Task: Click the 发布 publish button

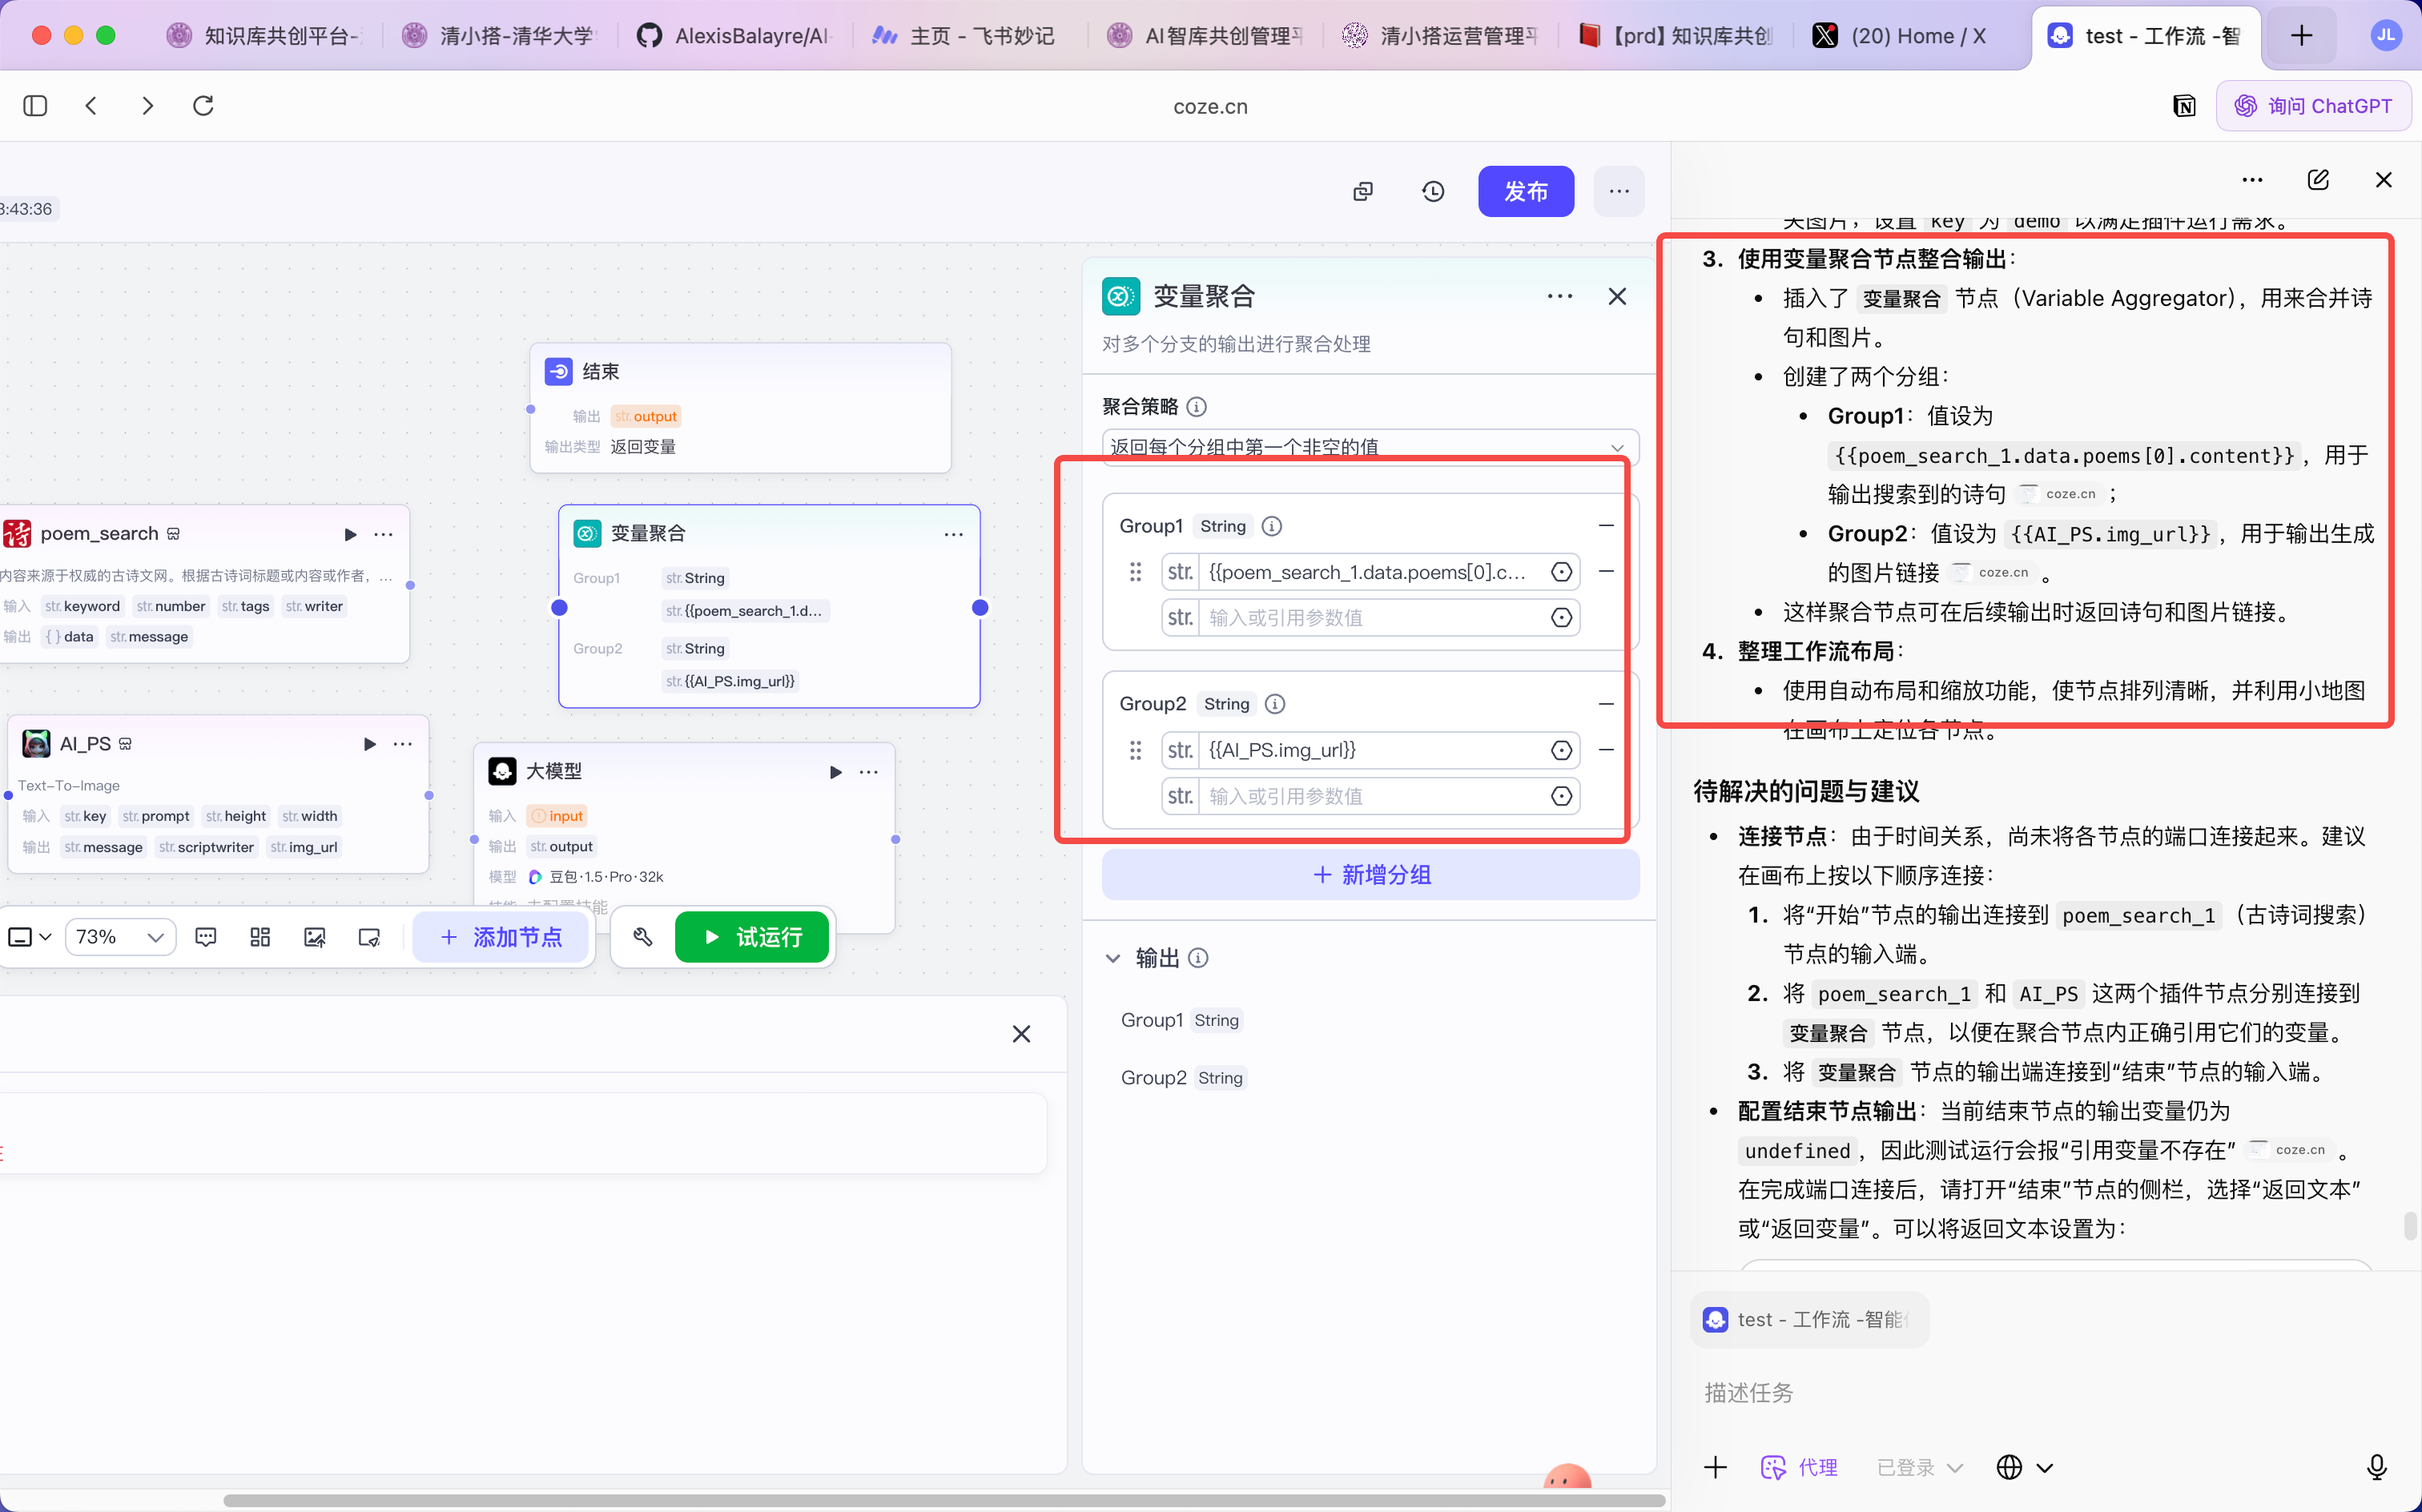Action: pos(1526,191)
